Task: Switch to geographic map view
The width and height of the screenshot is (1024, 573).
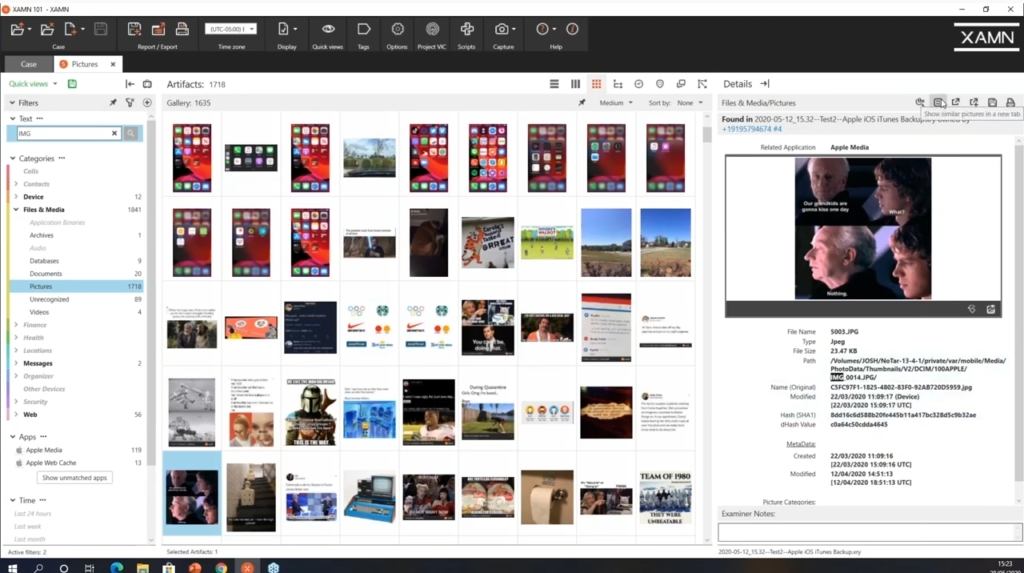Action: (660, 84)
